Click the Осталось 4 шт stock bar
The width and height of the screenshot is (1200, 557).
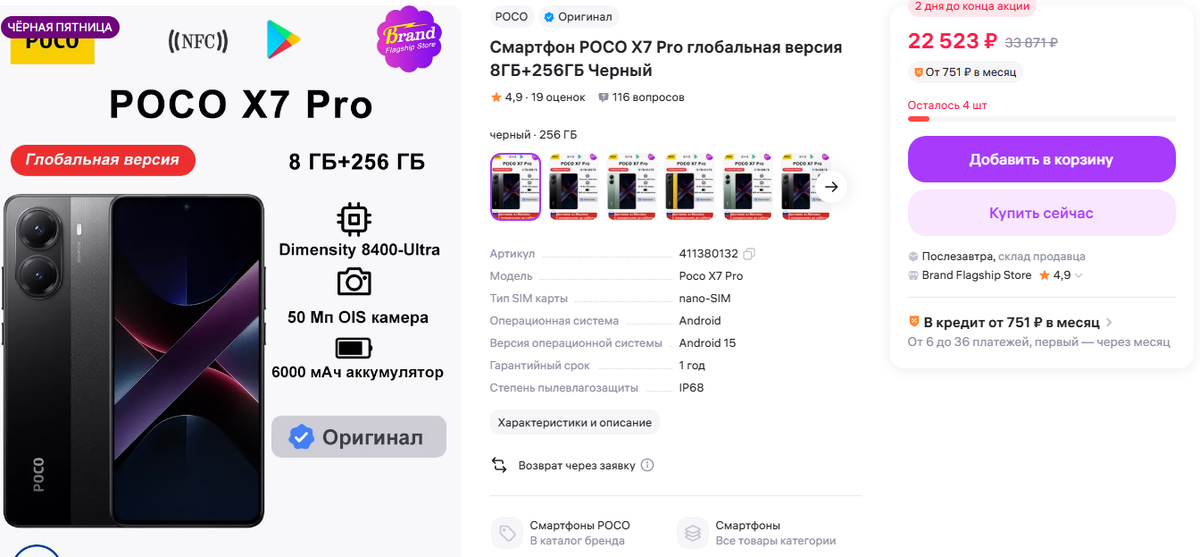1041,119
